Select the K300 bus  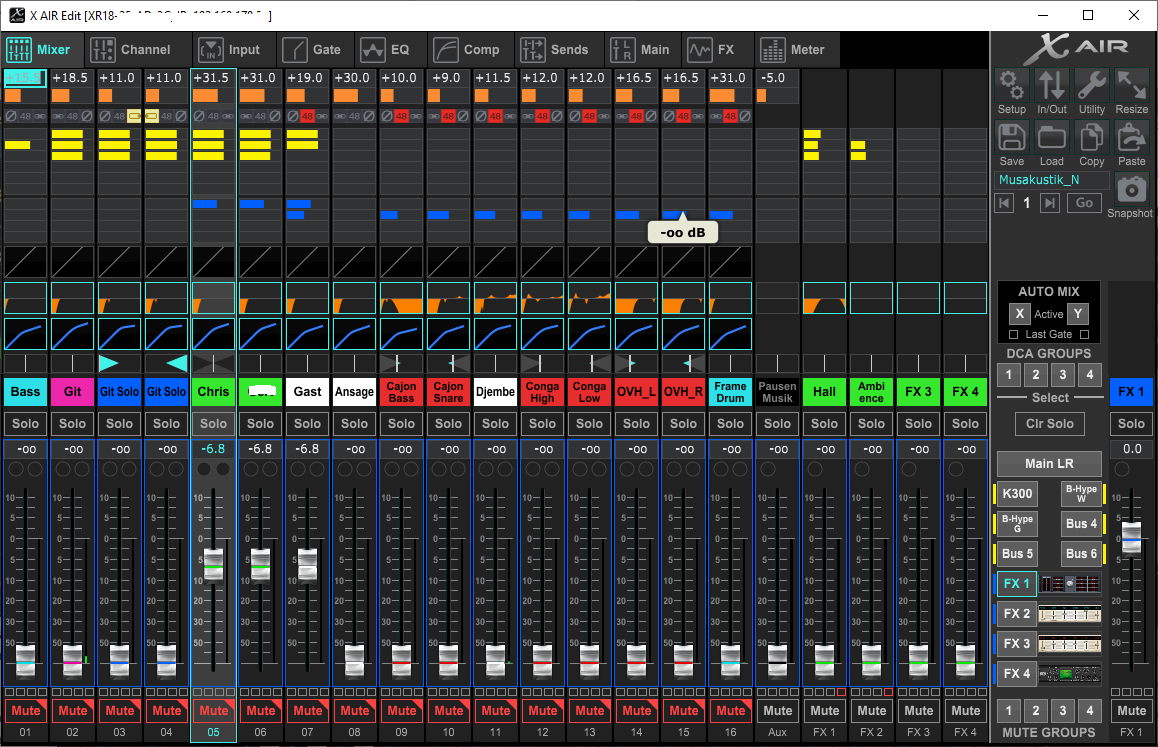point(1017,494)
